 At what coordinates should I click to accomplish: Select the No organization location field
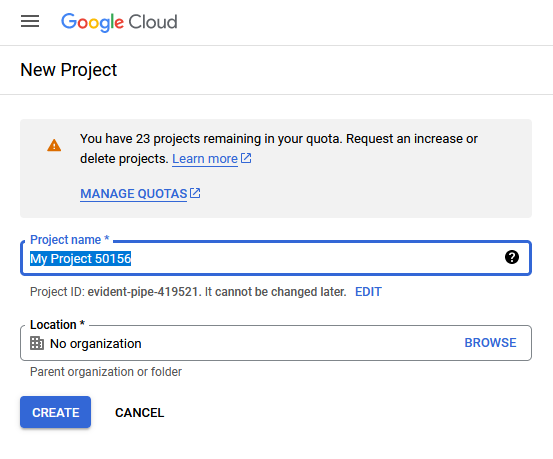pos(276,343)
